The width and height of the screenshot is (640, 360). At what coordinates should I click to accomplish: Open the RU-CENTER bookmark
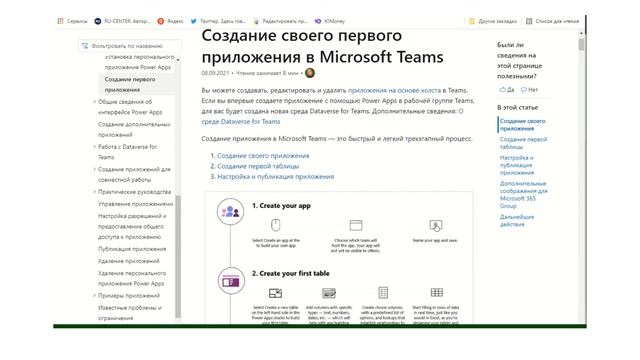coord(122,21)
